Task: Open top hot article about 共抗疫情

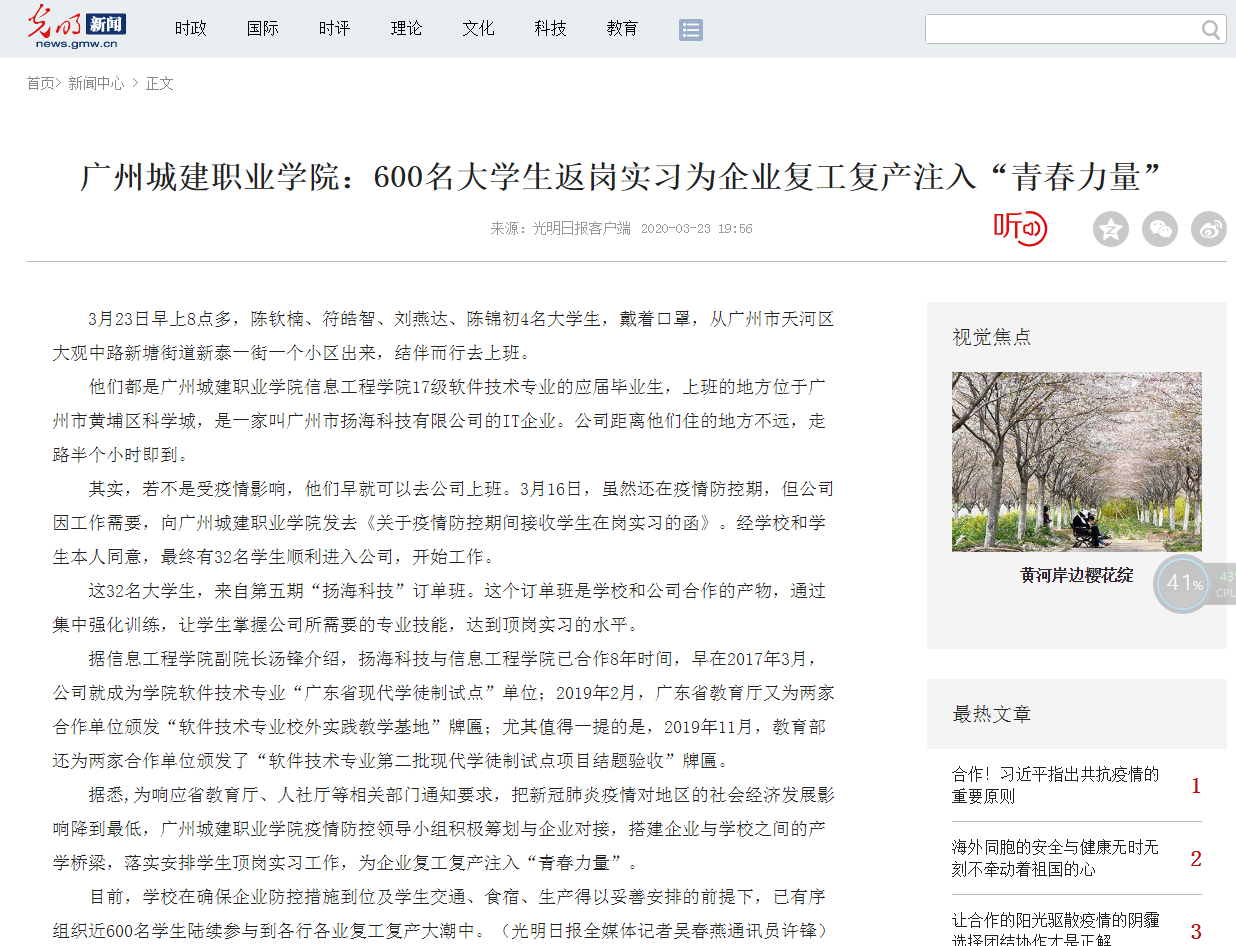Action: (x=1055, y=785)
